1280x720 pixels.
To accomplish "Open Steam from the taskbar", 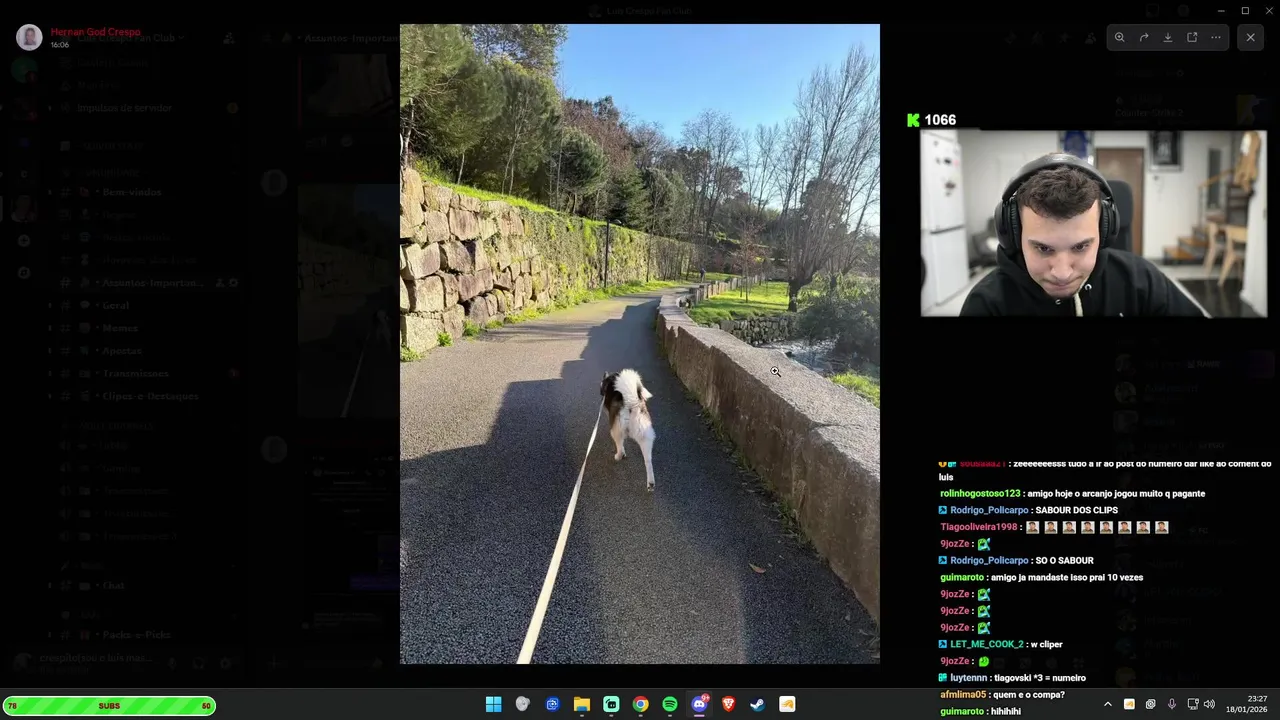I will click(758, 705).
